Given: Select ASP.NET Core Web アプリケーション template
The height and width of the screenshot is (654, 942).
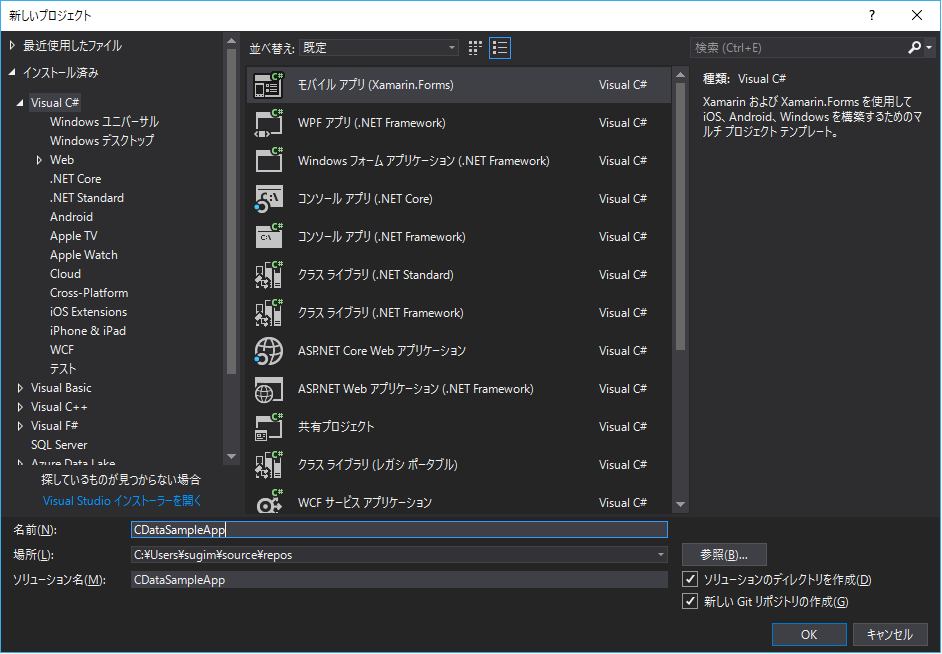Looking at the screenshot, I should [459, 351].
